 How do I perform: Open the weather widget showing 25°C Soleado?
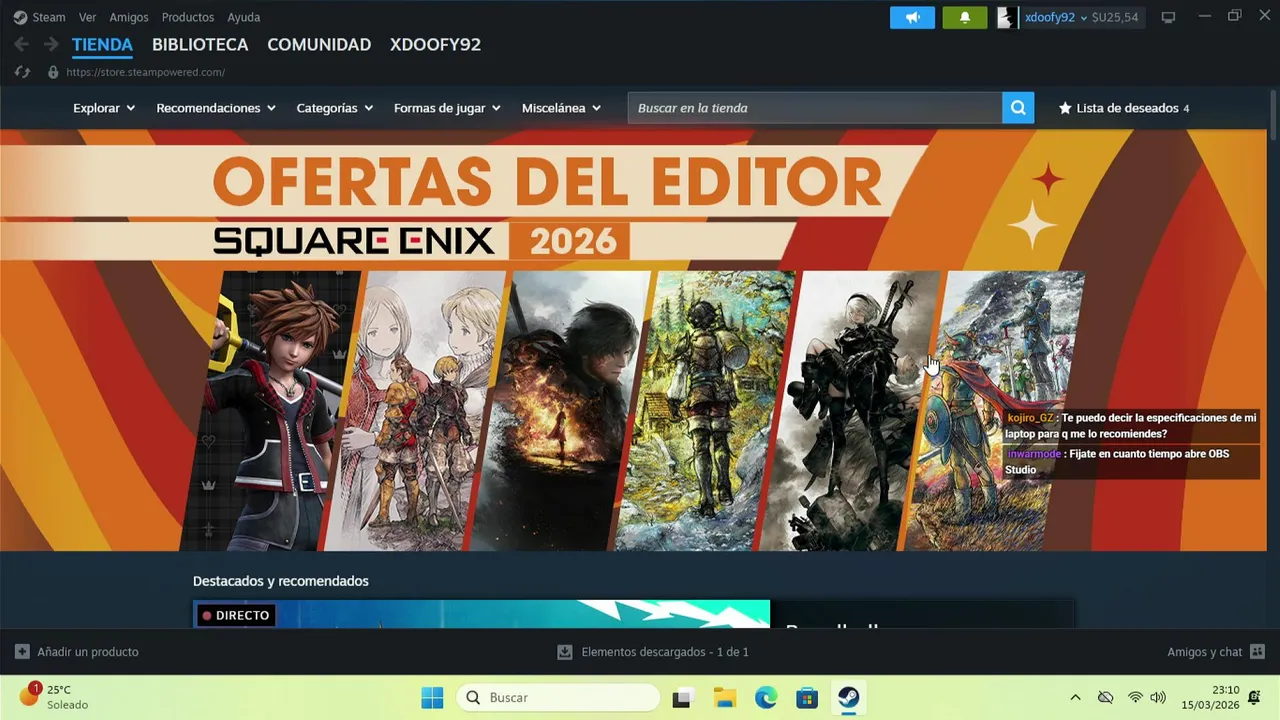56,697
